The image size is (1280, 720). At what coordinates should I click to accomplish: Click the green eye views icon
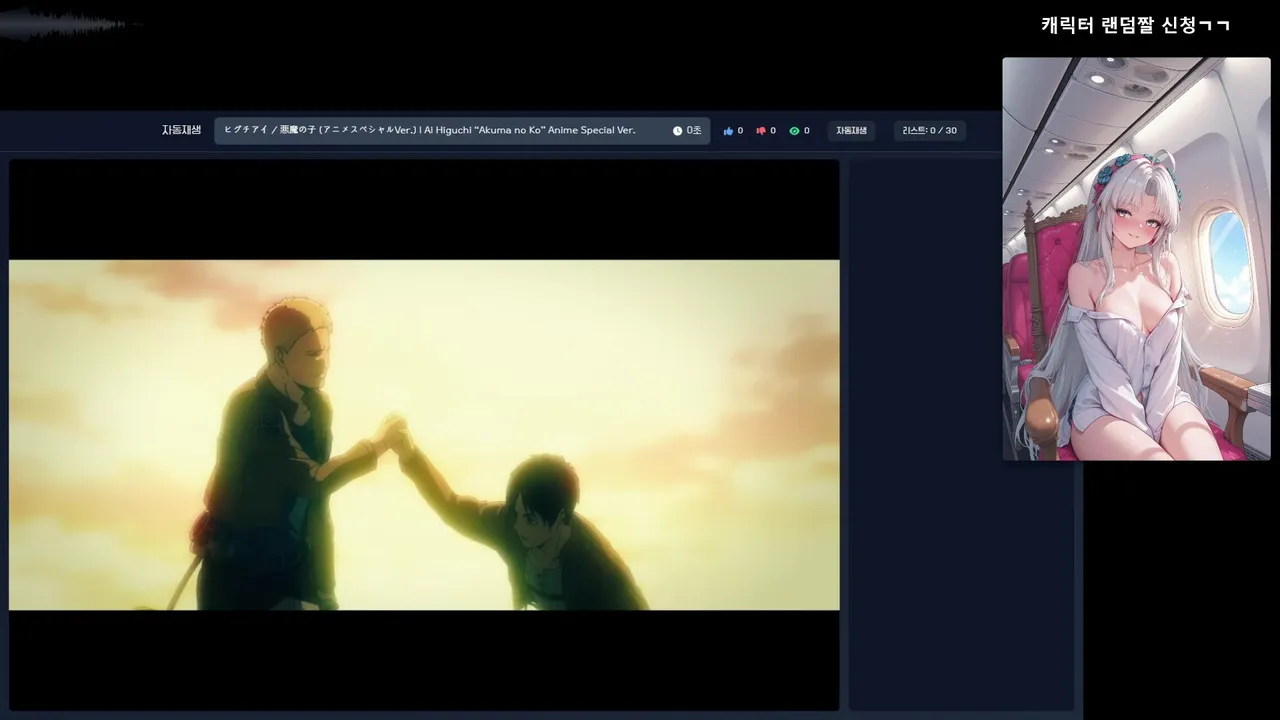pyautogui.click(x=794, y=131)
